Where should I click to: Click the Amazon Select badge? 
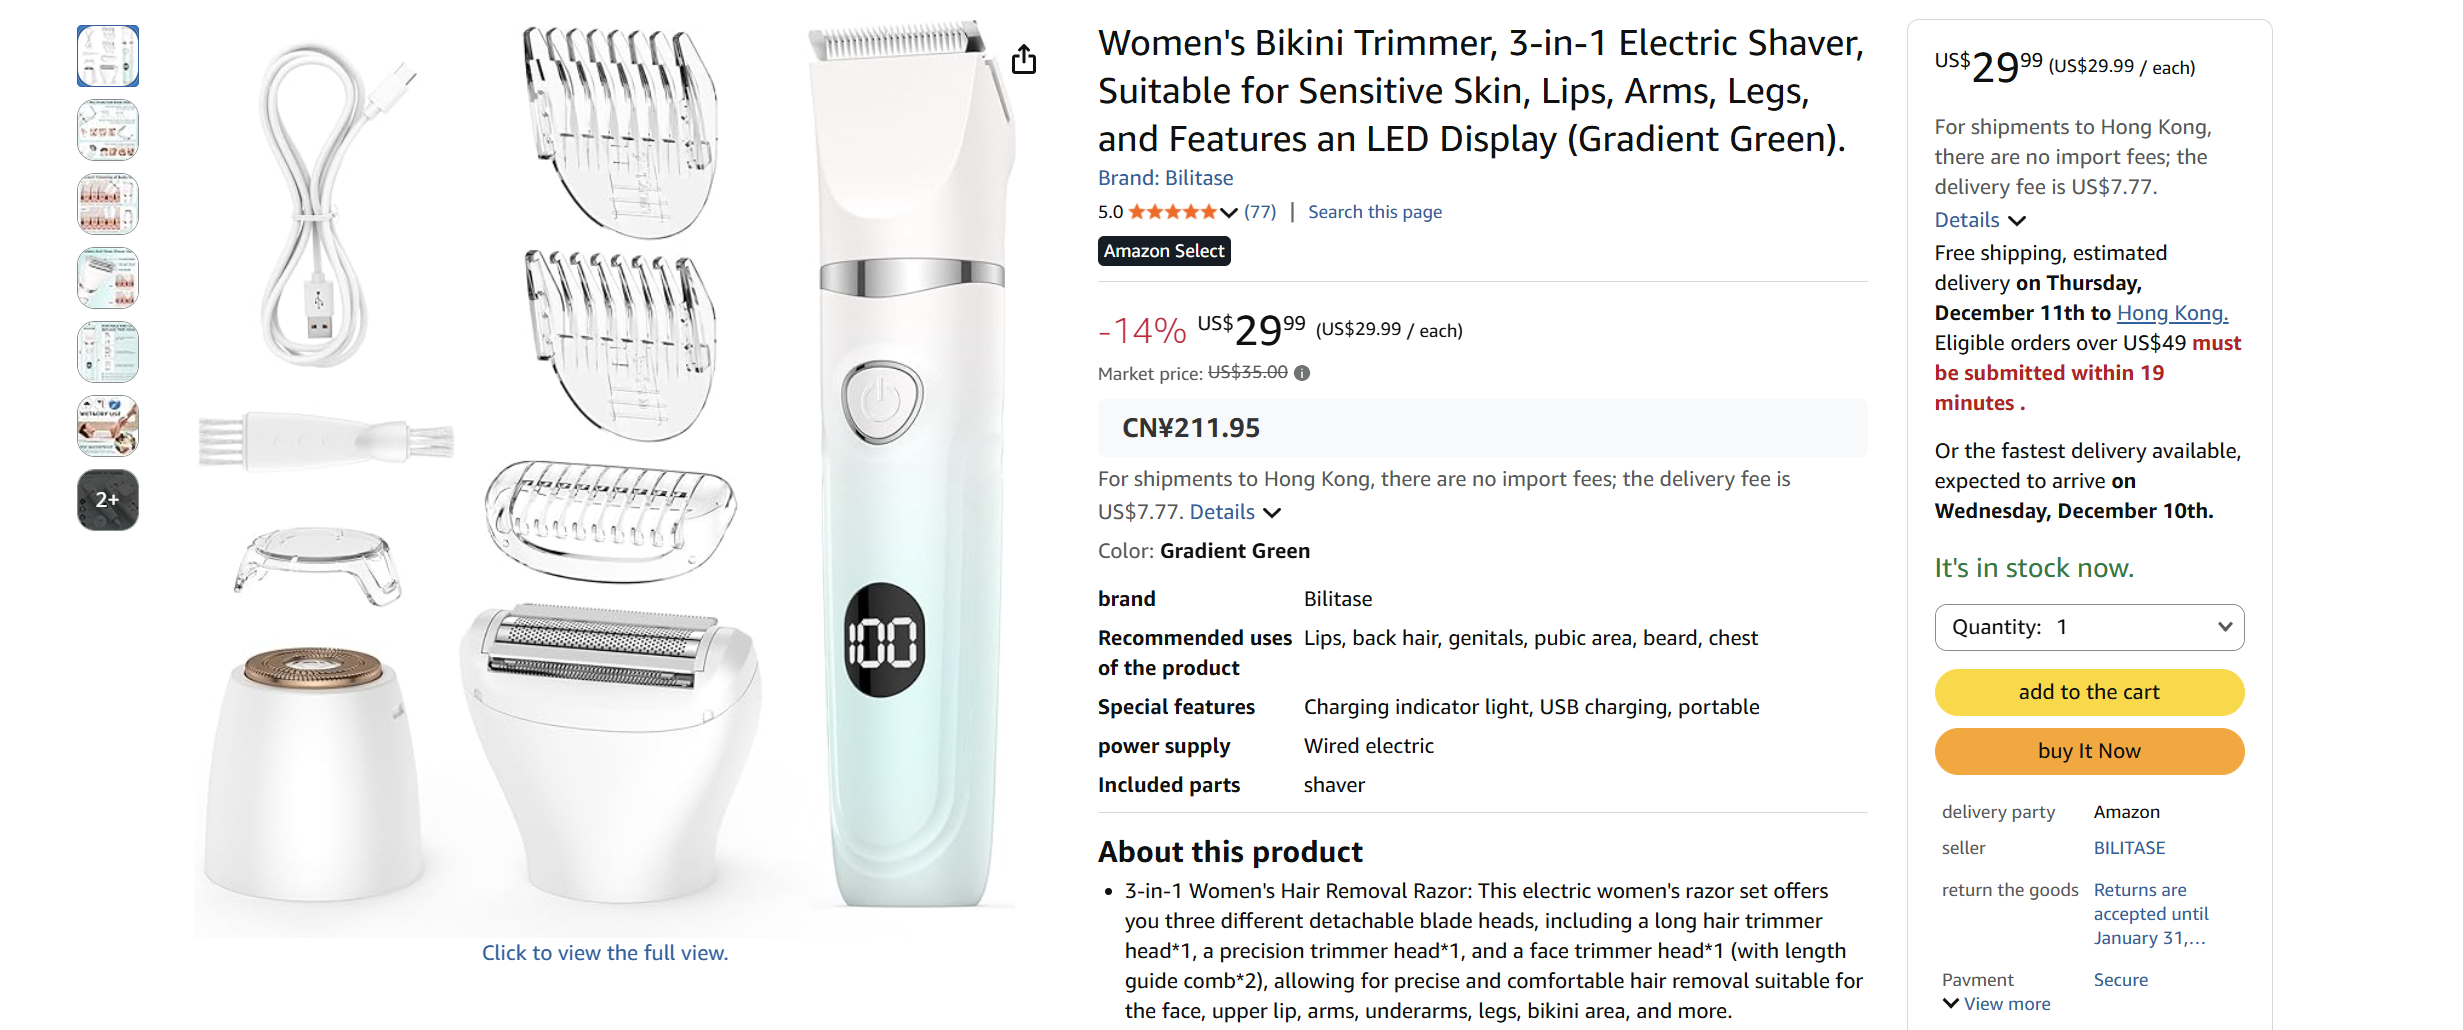pyautogui.click(x=1163, y=250)
